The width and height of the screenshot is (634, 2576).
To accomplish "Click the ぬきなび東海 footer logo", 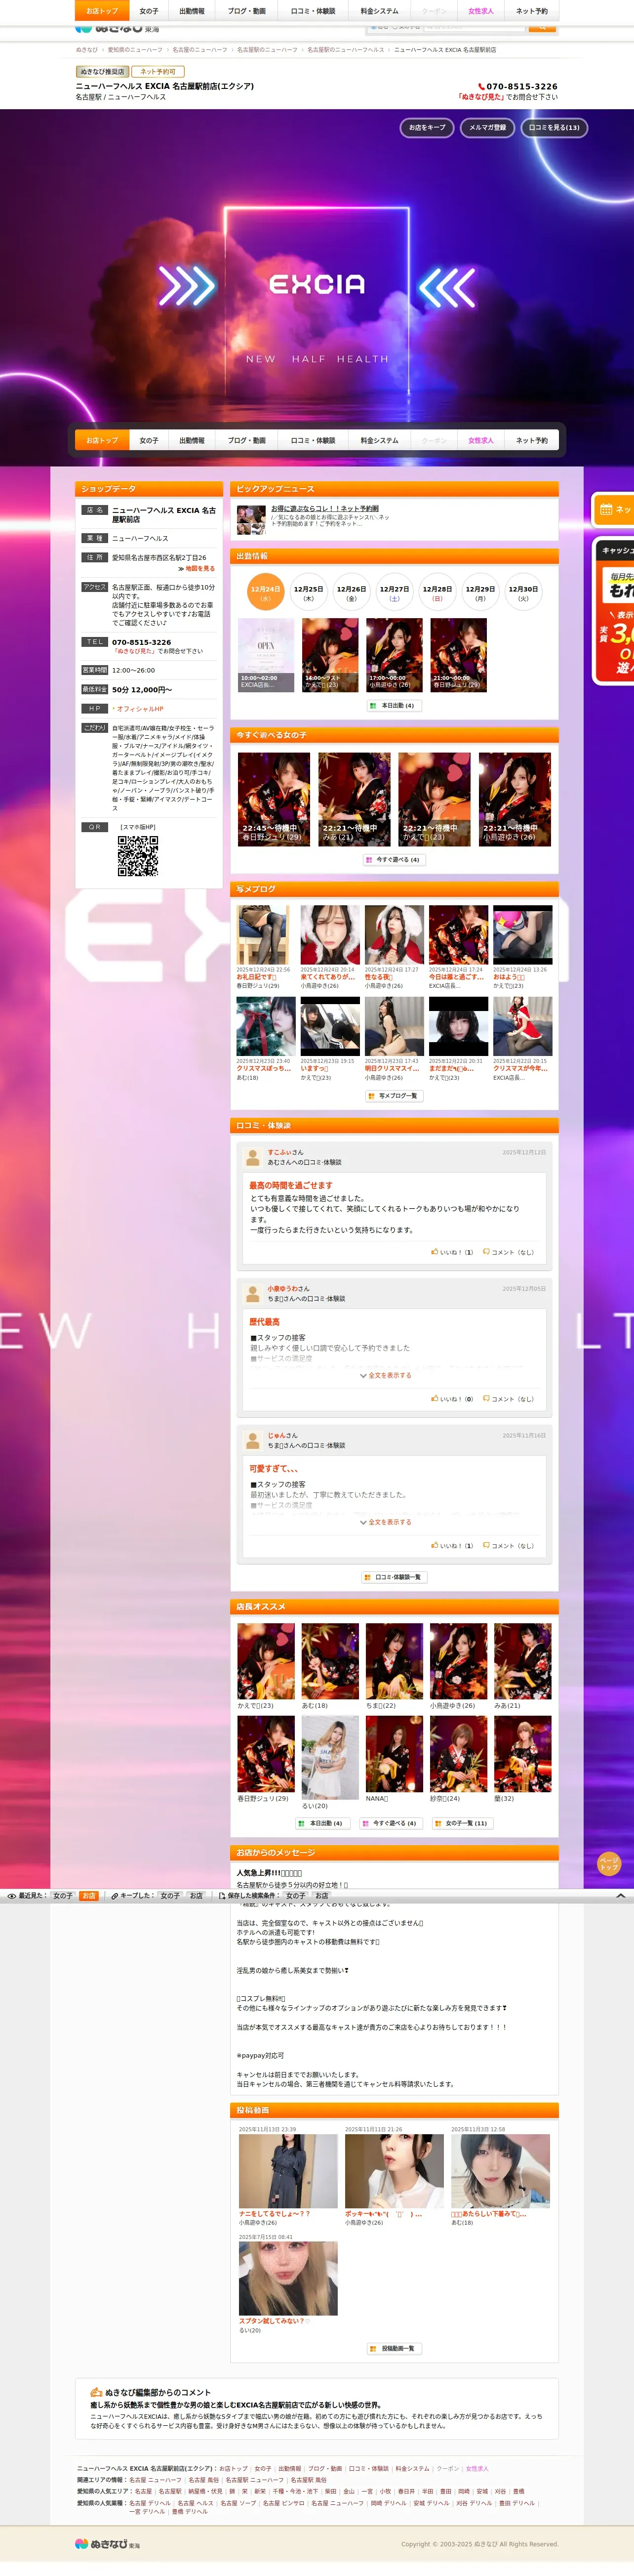I will (108, 2543).
